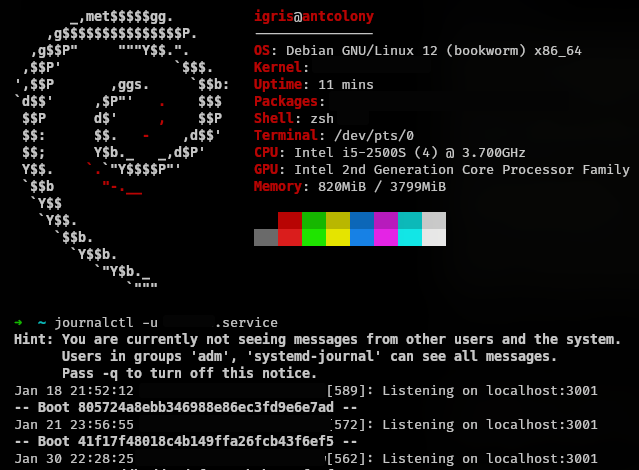The height and width of the screenshot is (470, 639).
Task: Click the 'Jan 30 22:28:25' timestamp
Action: (x=74, y=459)
